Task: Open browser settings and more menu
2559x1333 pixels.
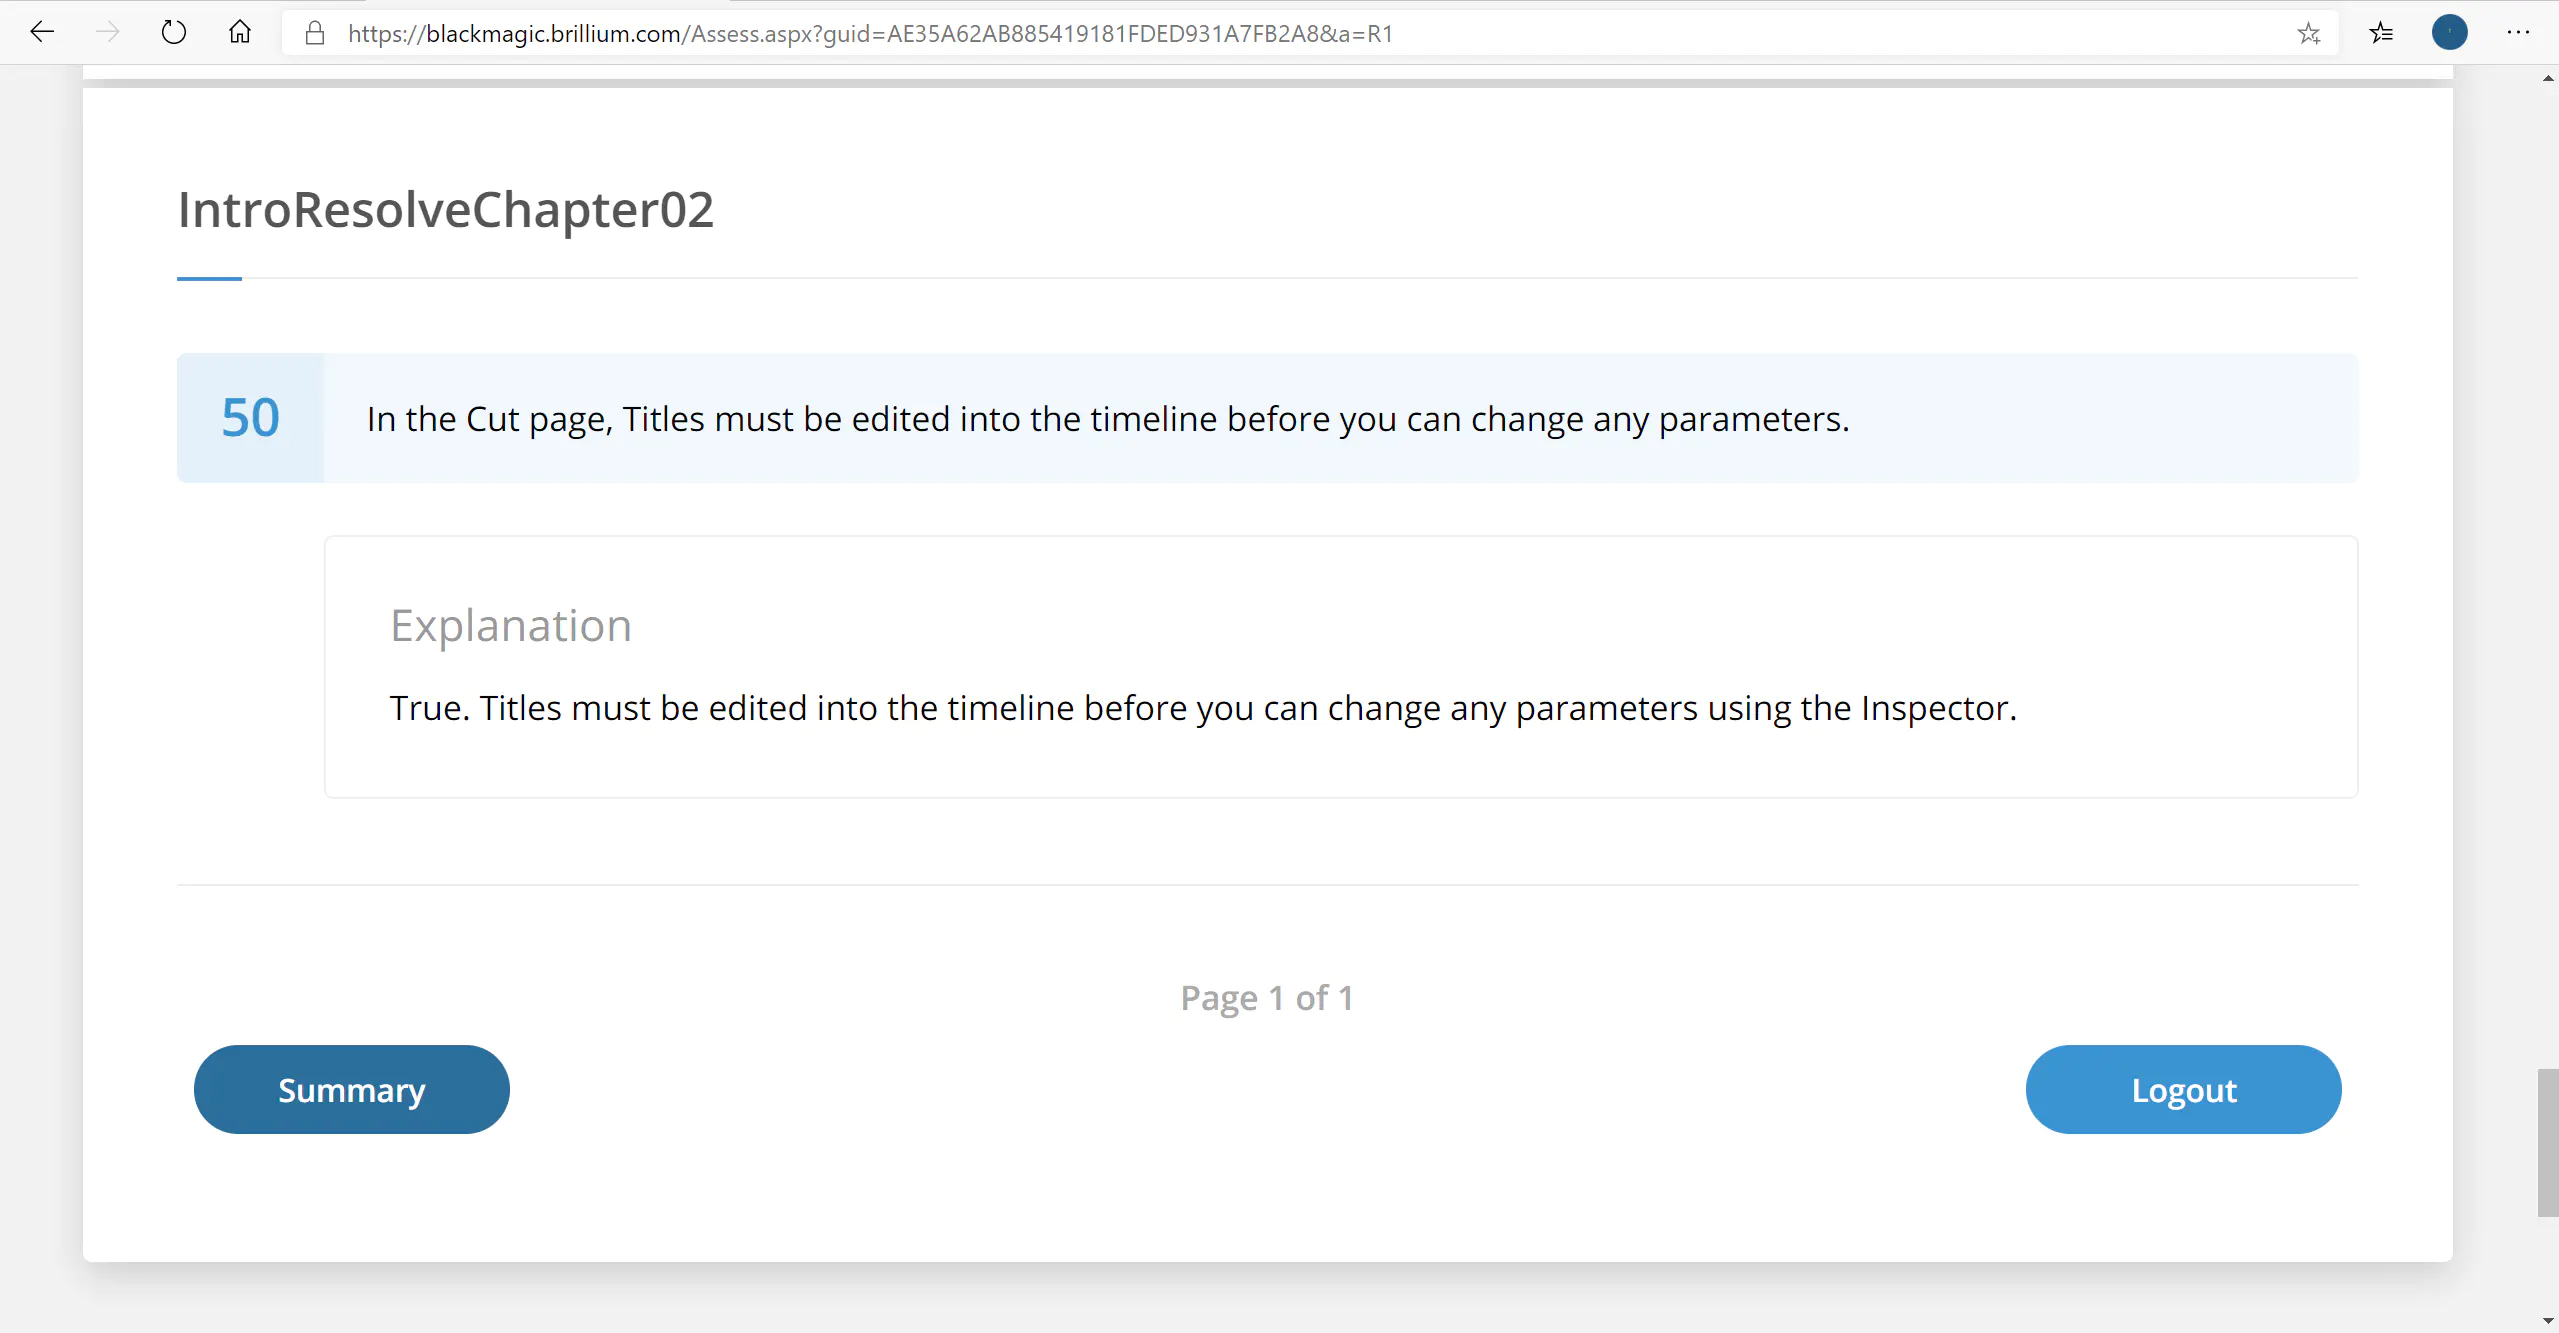Action: (x=2518, y=33)
